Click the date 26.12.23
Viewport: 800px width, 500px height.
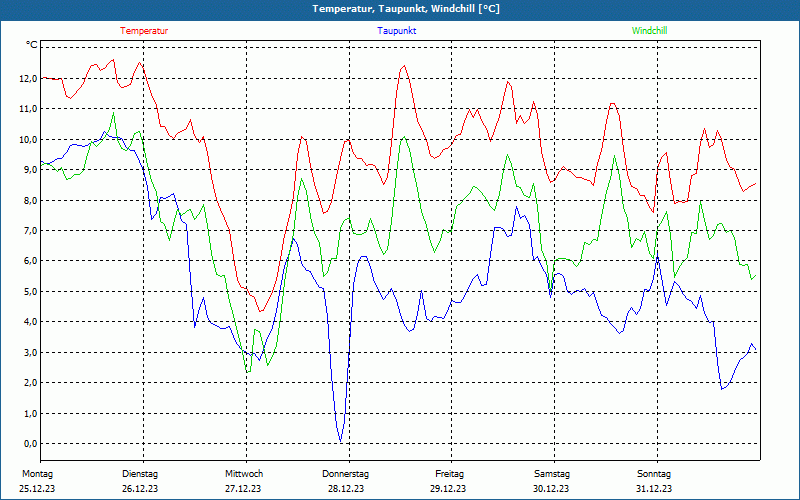pyautogui.click(x=140, y=489)
